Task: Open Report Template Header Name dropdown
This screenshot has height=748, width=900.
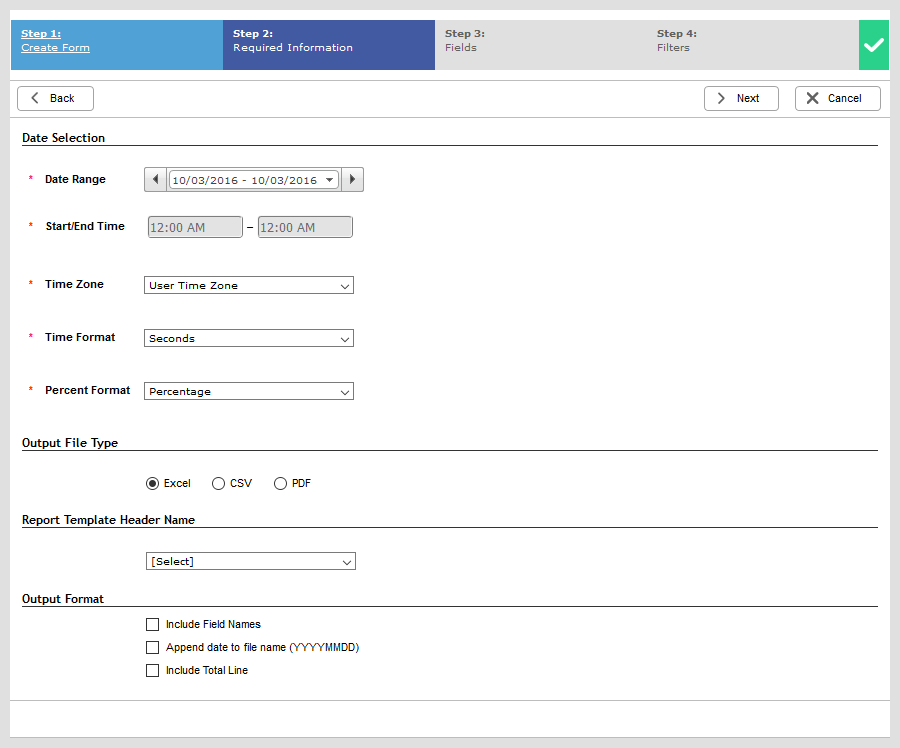Action: (x=251, y=561)
